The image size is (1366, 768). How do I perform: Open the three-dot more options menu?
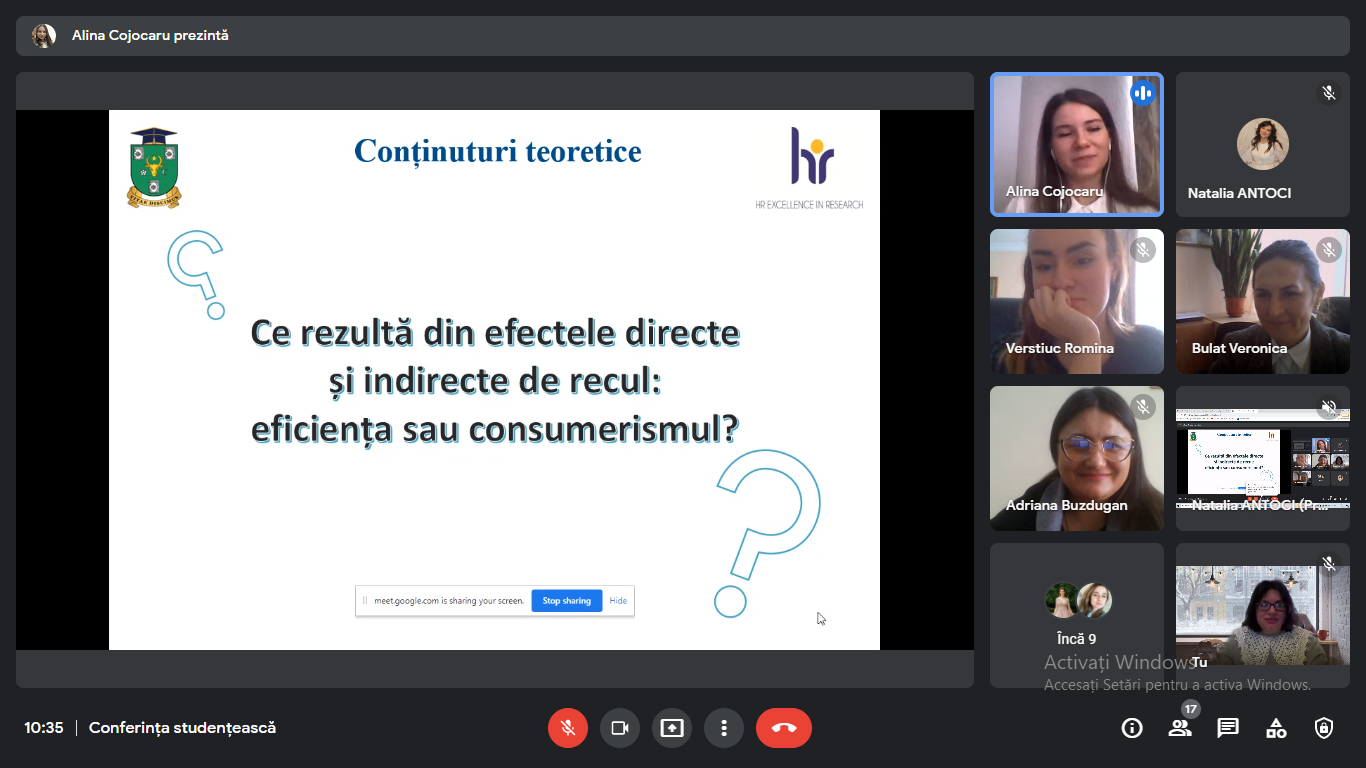(724, 728)
